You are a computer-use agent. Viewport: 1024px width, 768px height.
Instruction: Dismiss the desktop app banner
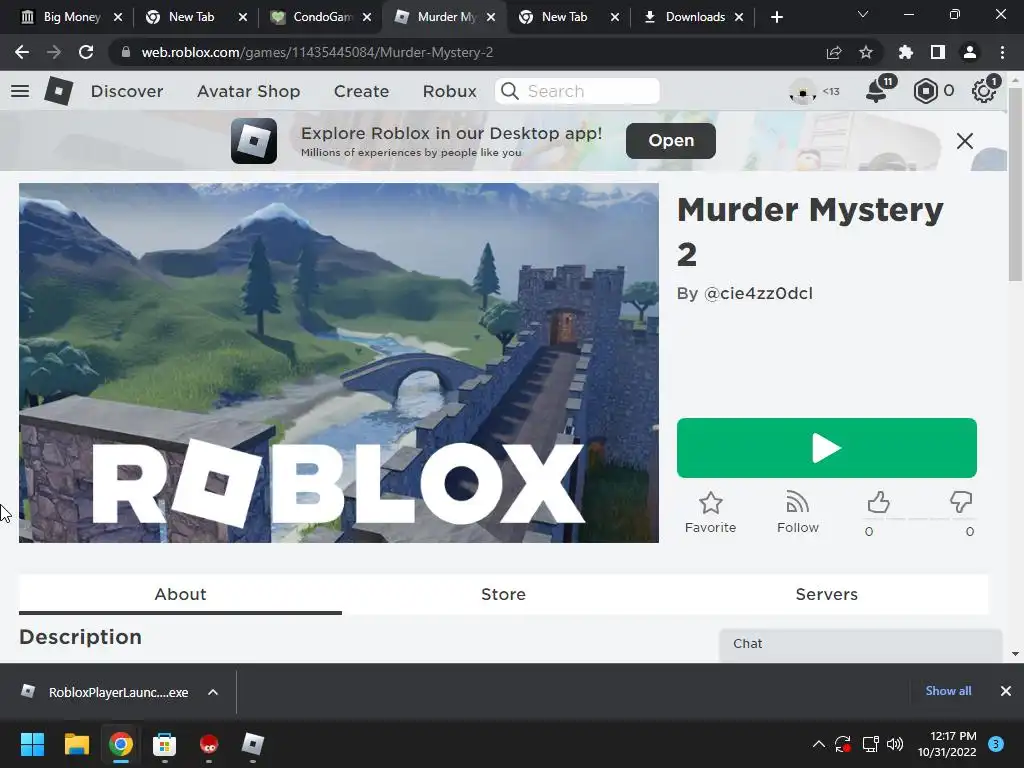point(965,140)
